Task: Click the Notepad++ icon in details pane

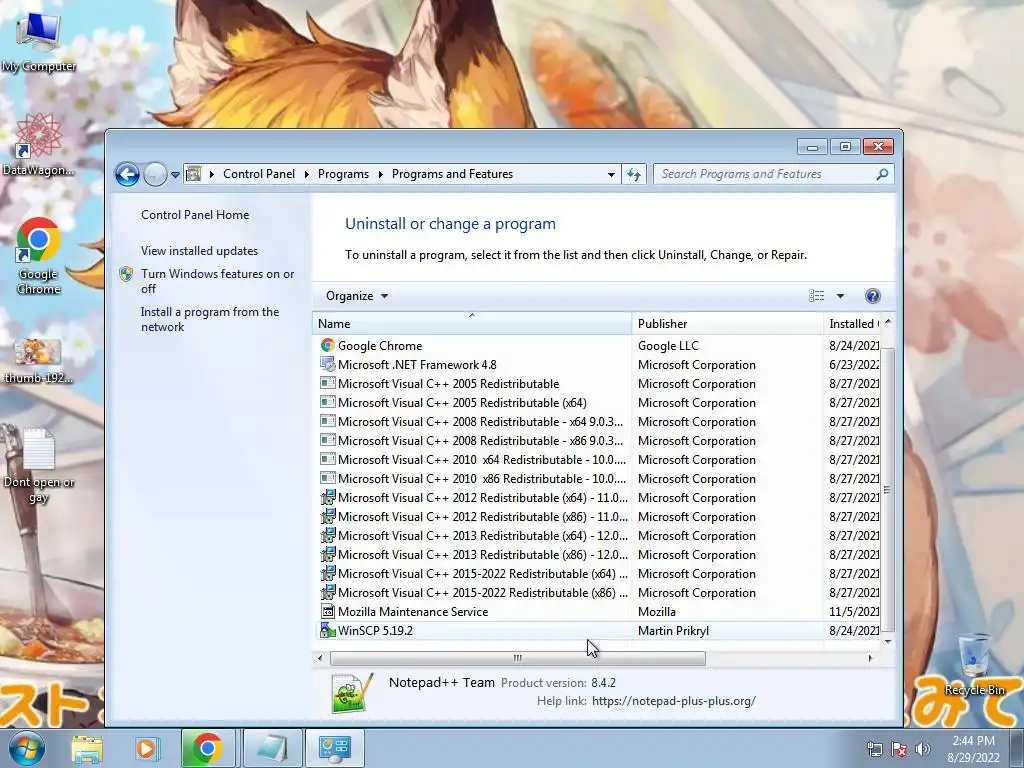Action: pyautogui.click(x=353, y=693)
